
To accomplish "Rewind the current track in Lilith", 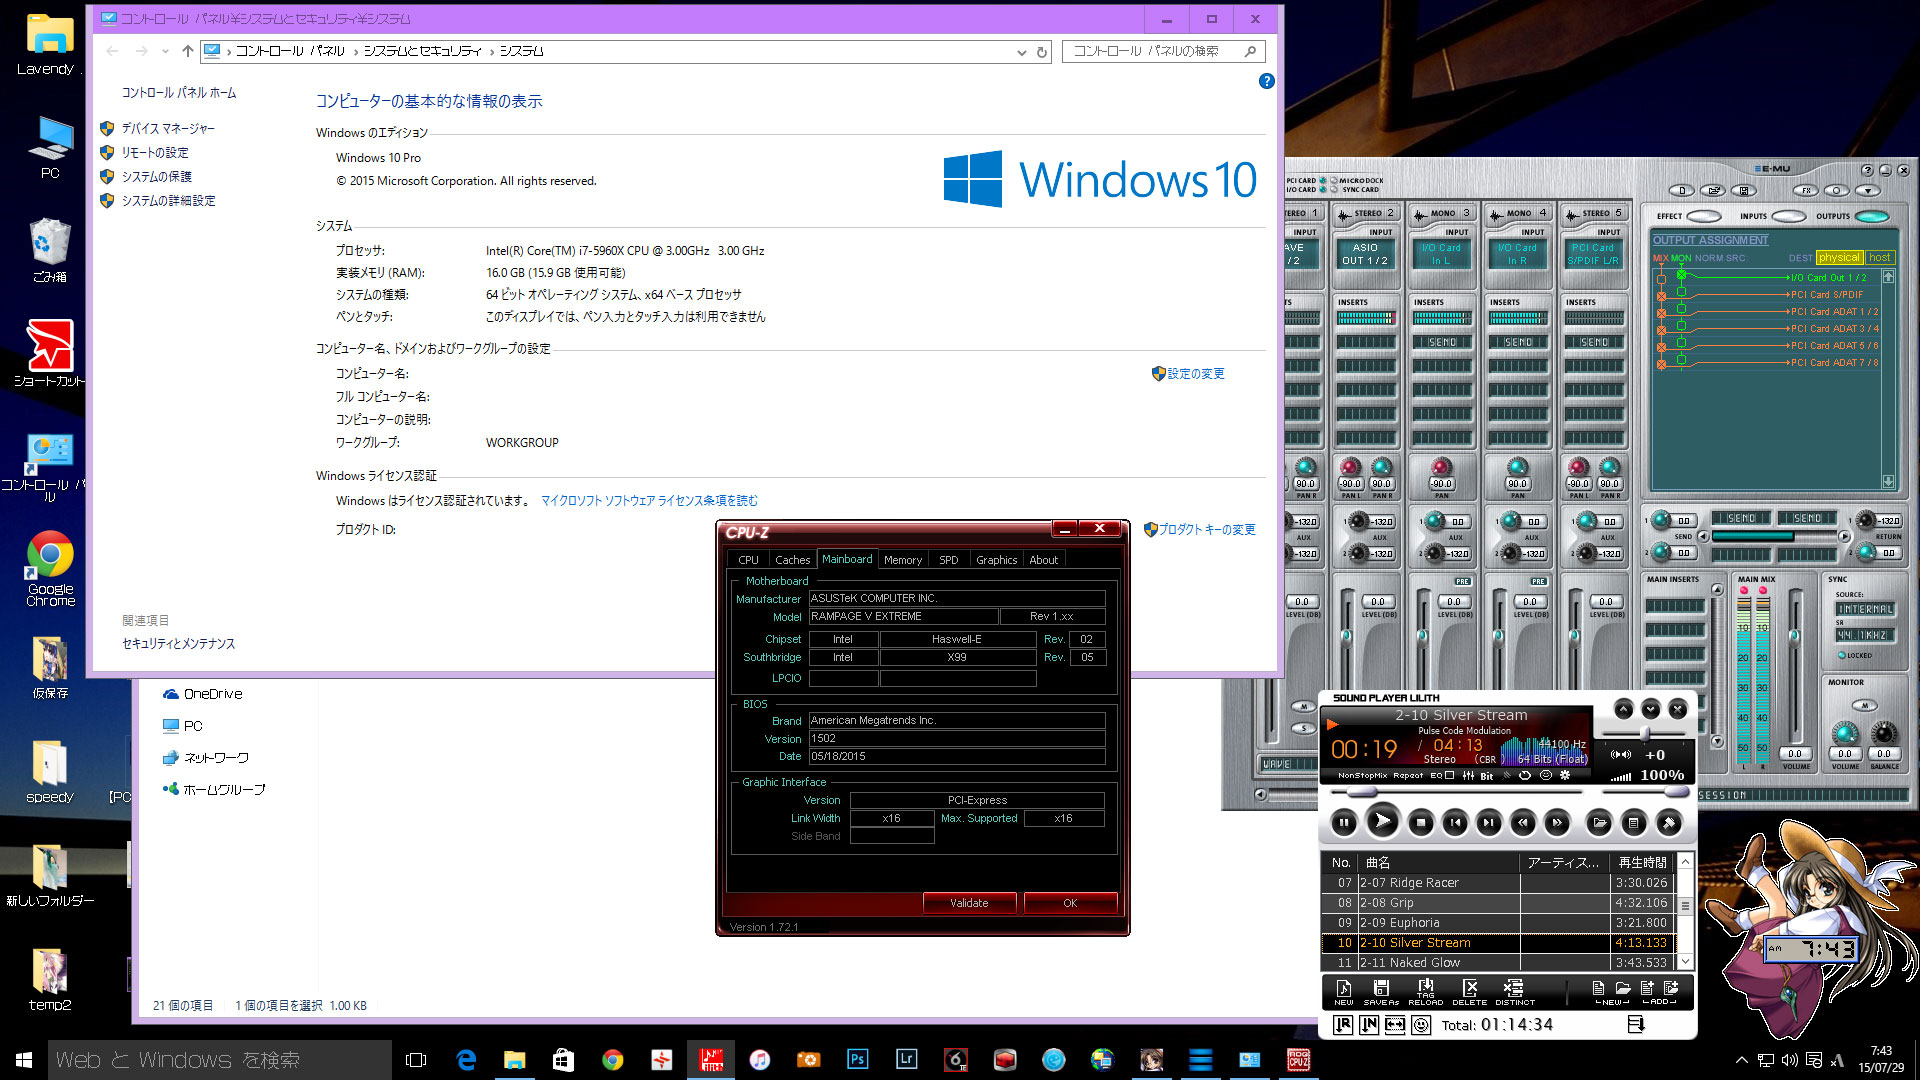I will click(x=1523, y=823).
